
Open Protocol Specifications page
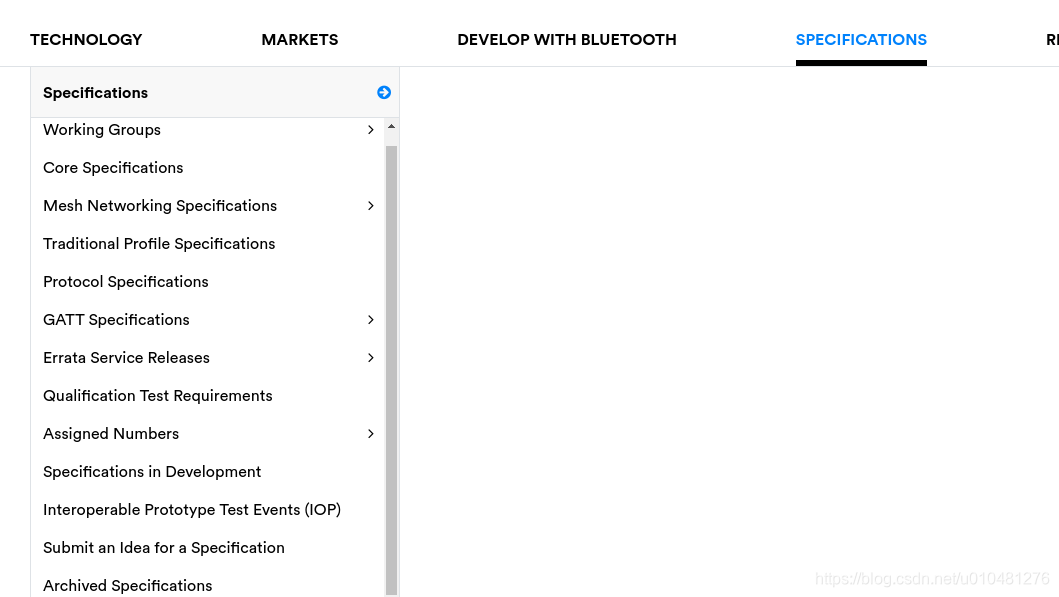(126, 282)
